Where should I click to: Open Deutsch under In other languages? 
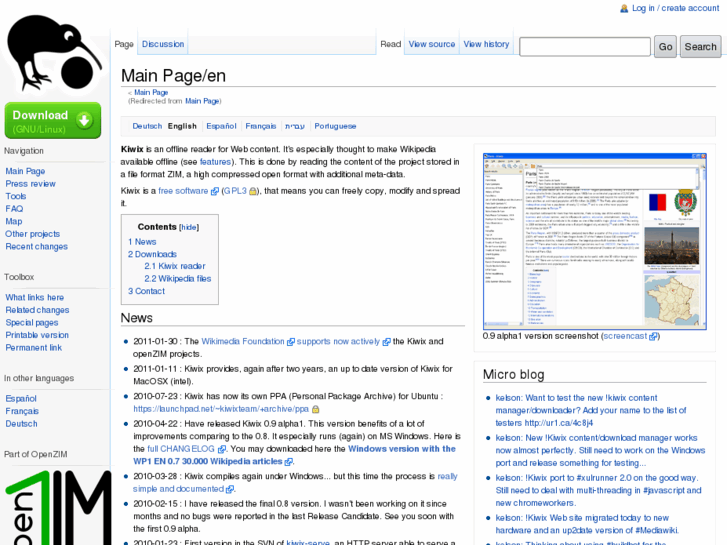click(21, 423)
